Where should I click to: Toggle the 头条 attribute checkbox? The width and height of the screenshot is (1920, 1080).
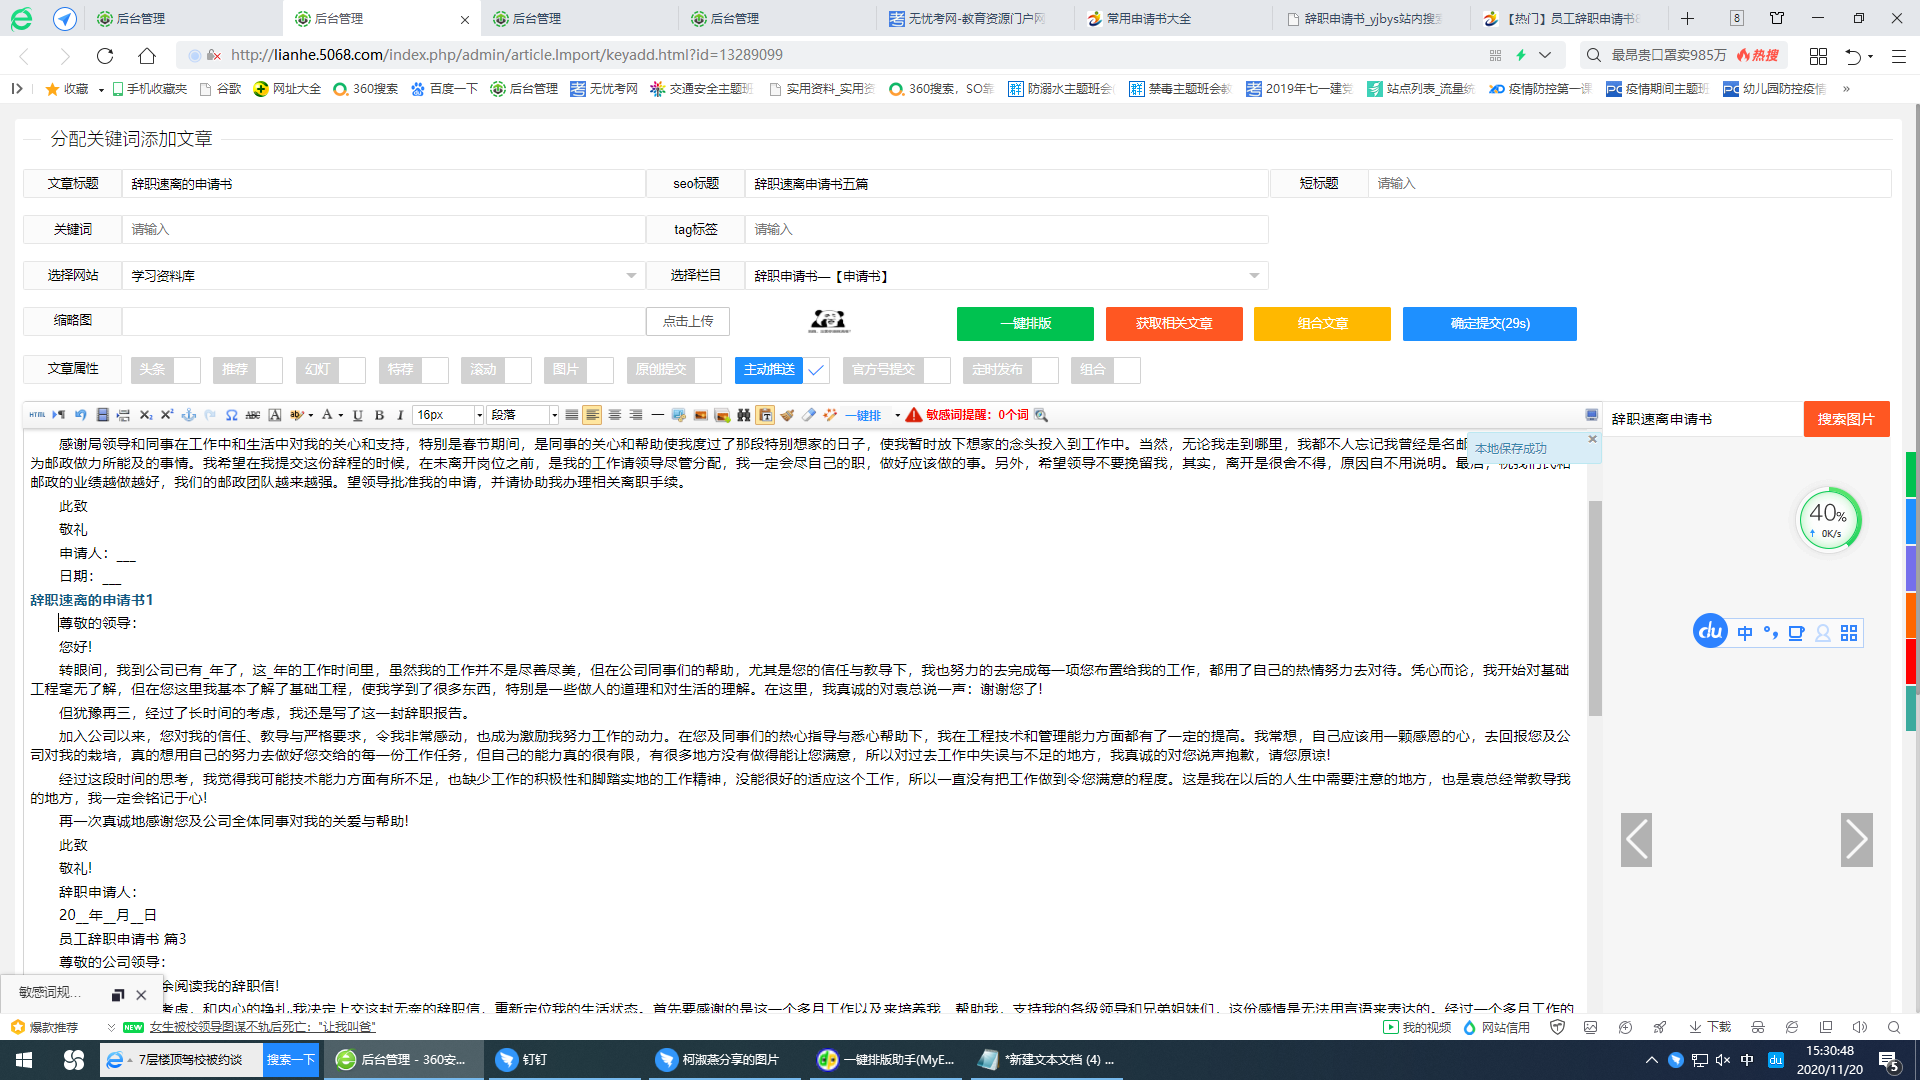point(187,370)
